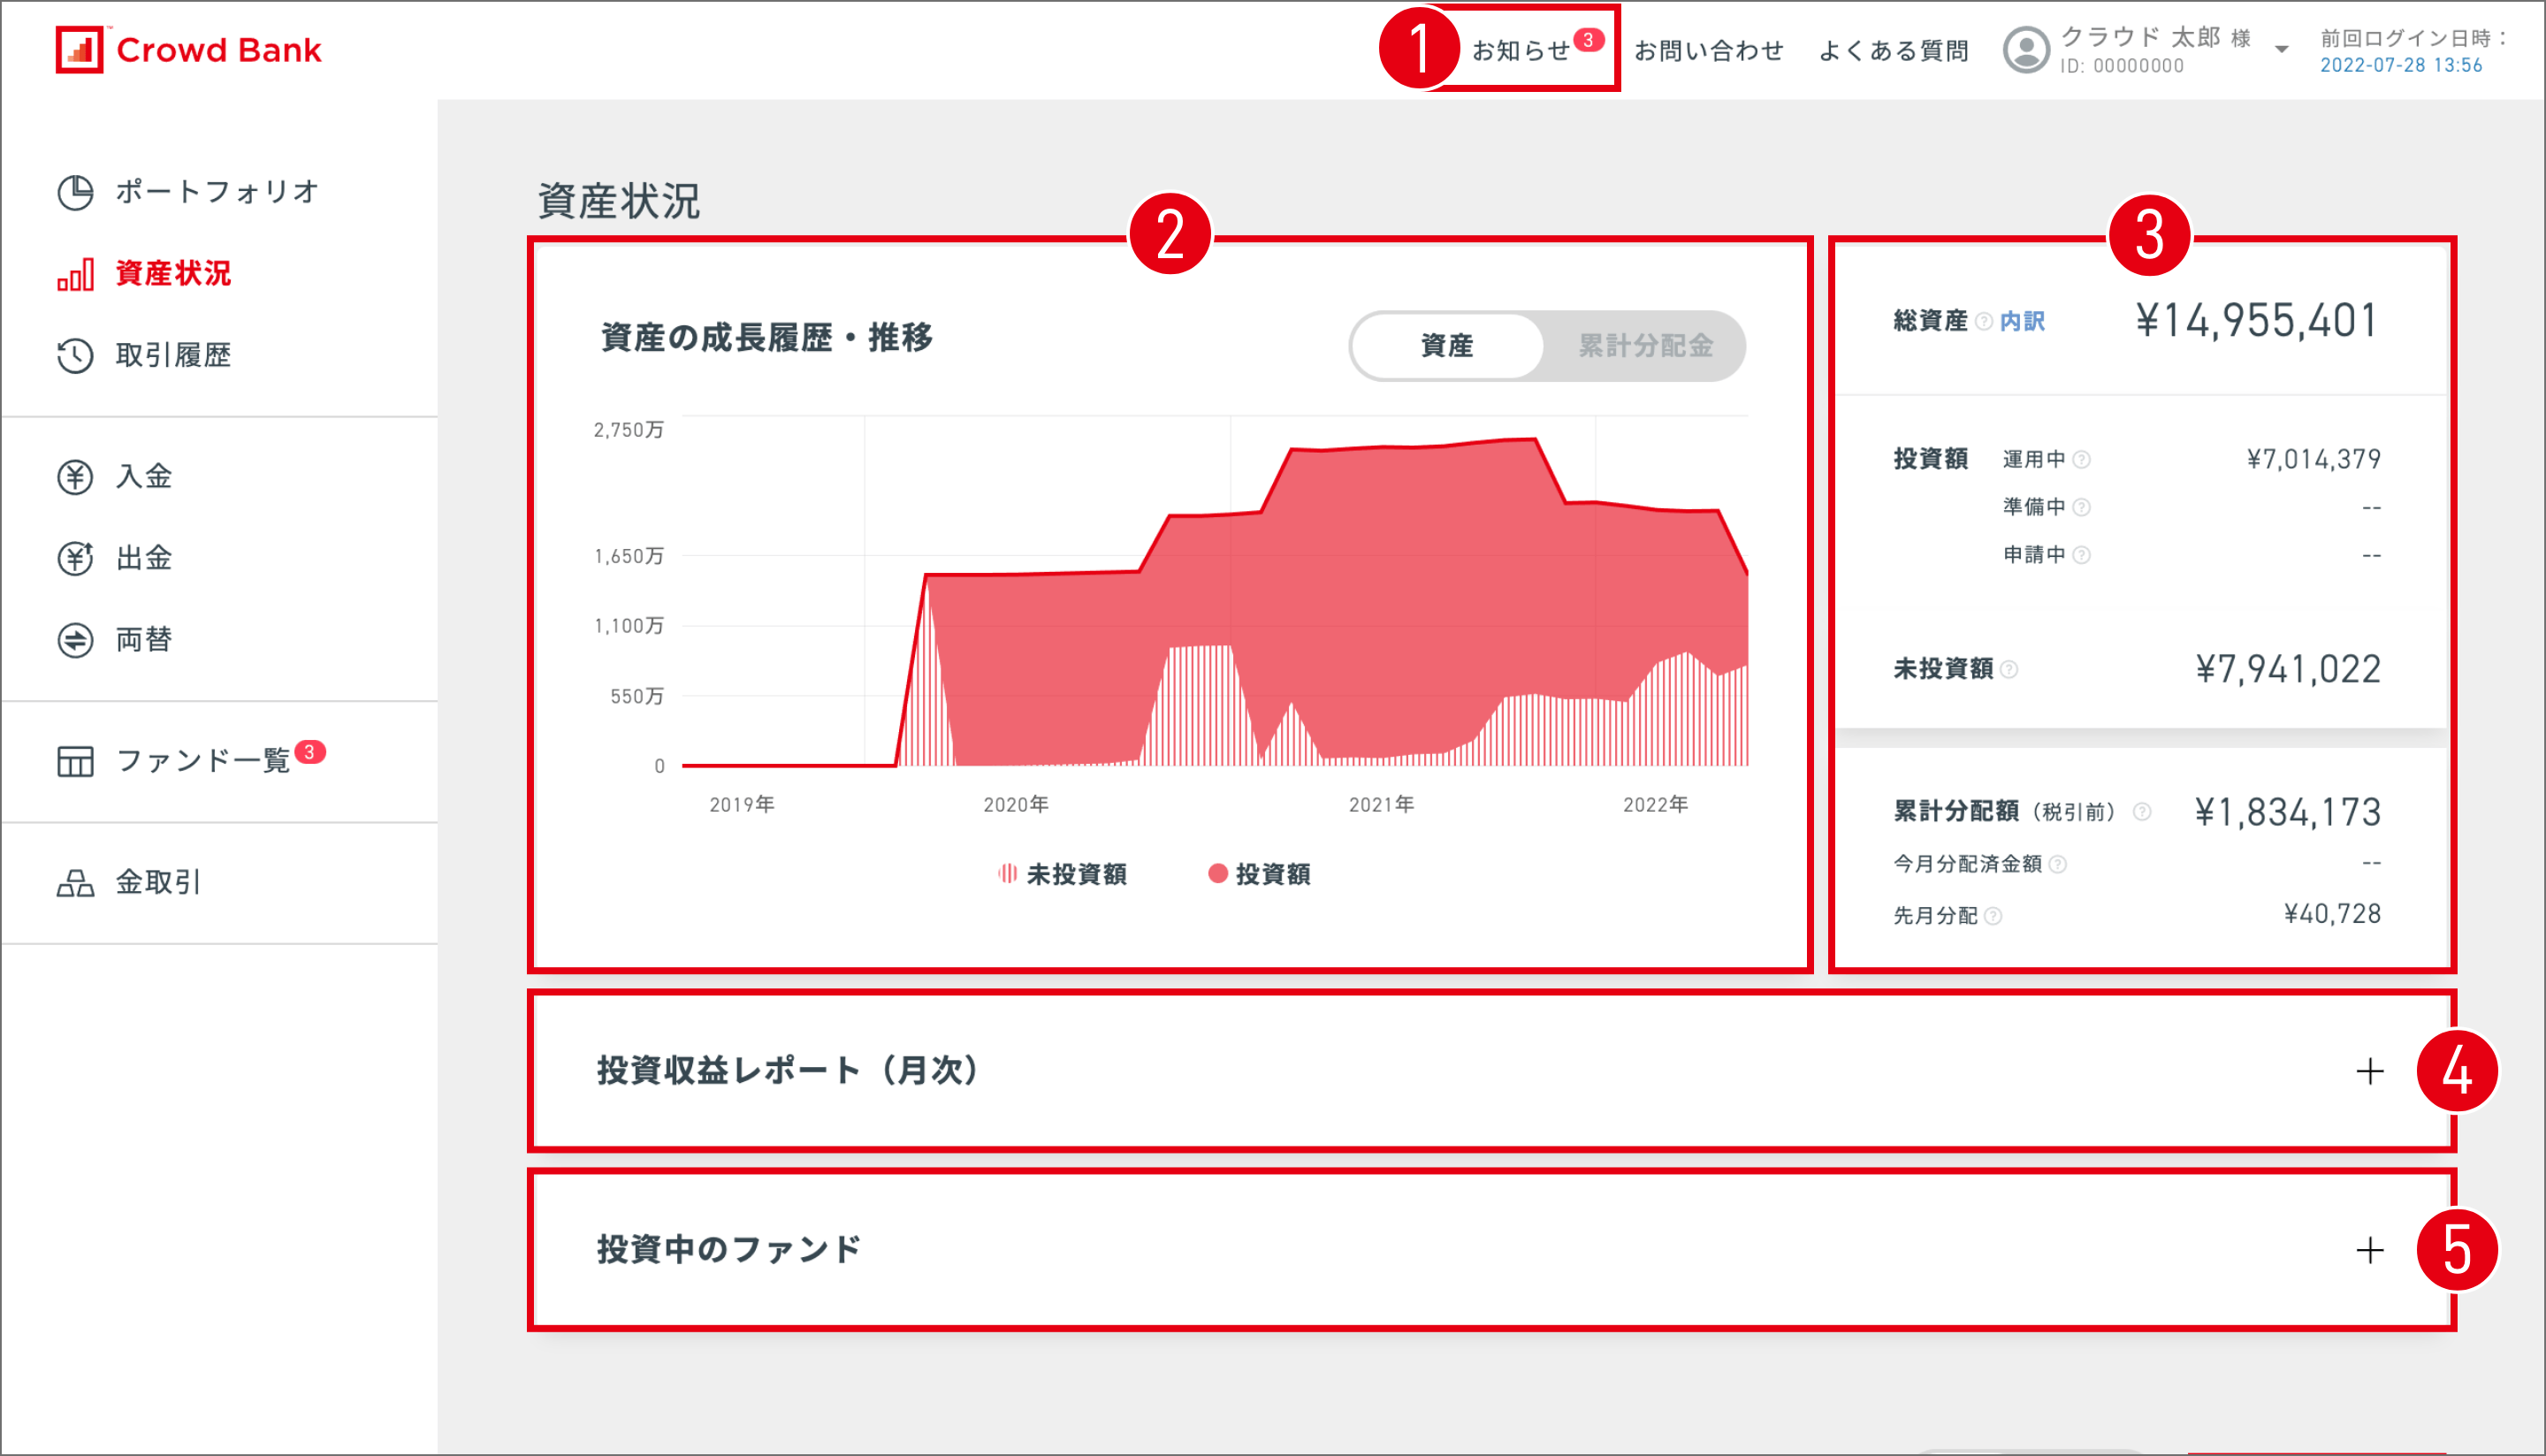2546x1456 pixels.
Task: Click the 両替 exchange arrows icon
Action: pyautogui.click(x=75, y=639)
